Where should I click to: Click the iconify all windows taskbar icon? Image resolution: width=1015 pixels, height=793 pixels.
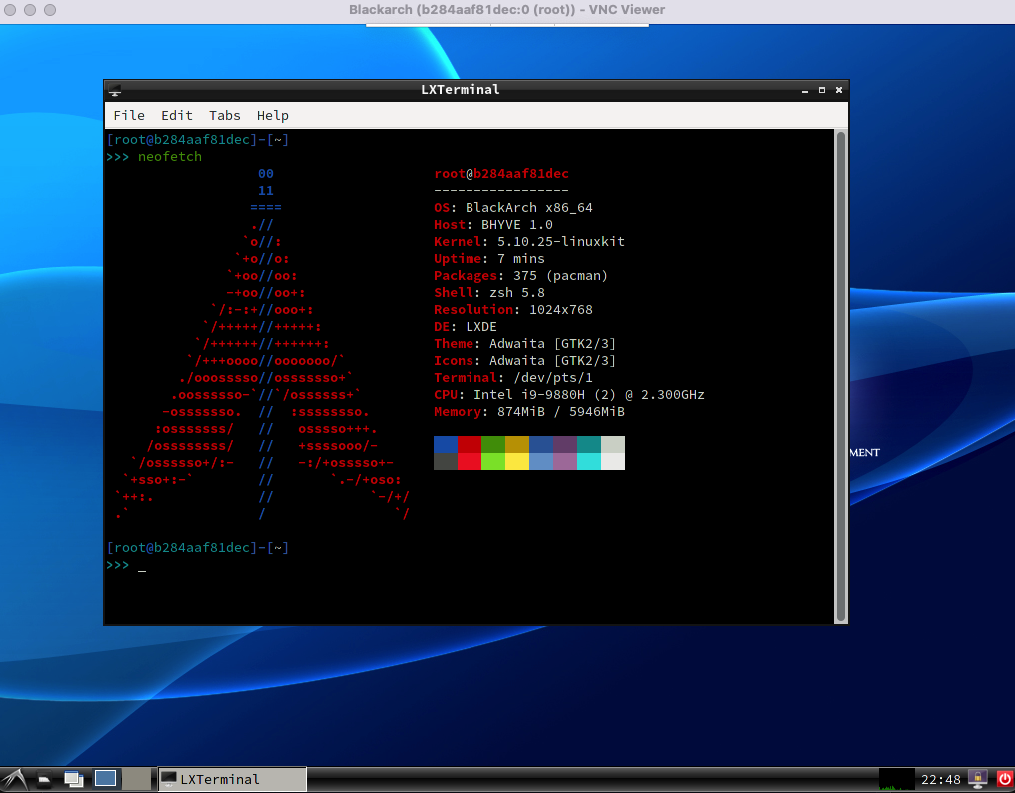point(73,779)
